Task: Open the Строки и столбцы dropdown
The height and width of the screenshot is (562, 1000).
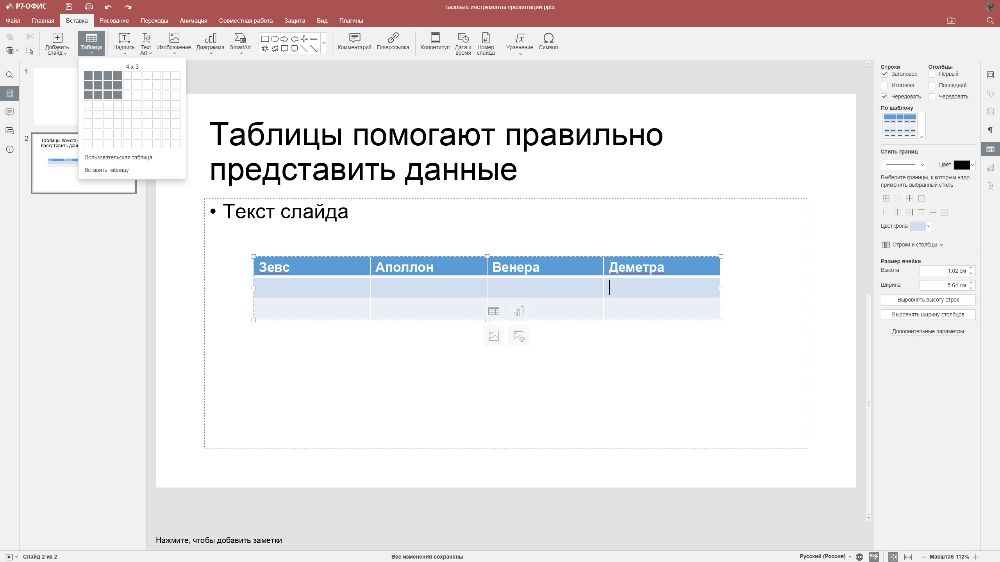Action: pyautogui.click(x=912, y=244)
